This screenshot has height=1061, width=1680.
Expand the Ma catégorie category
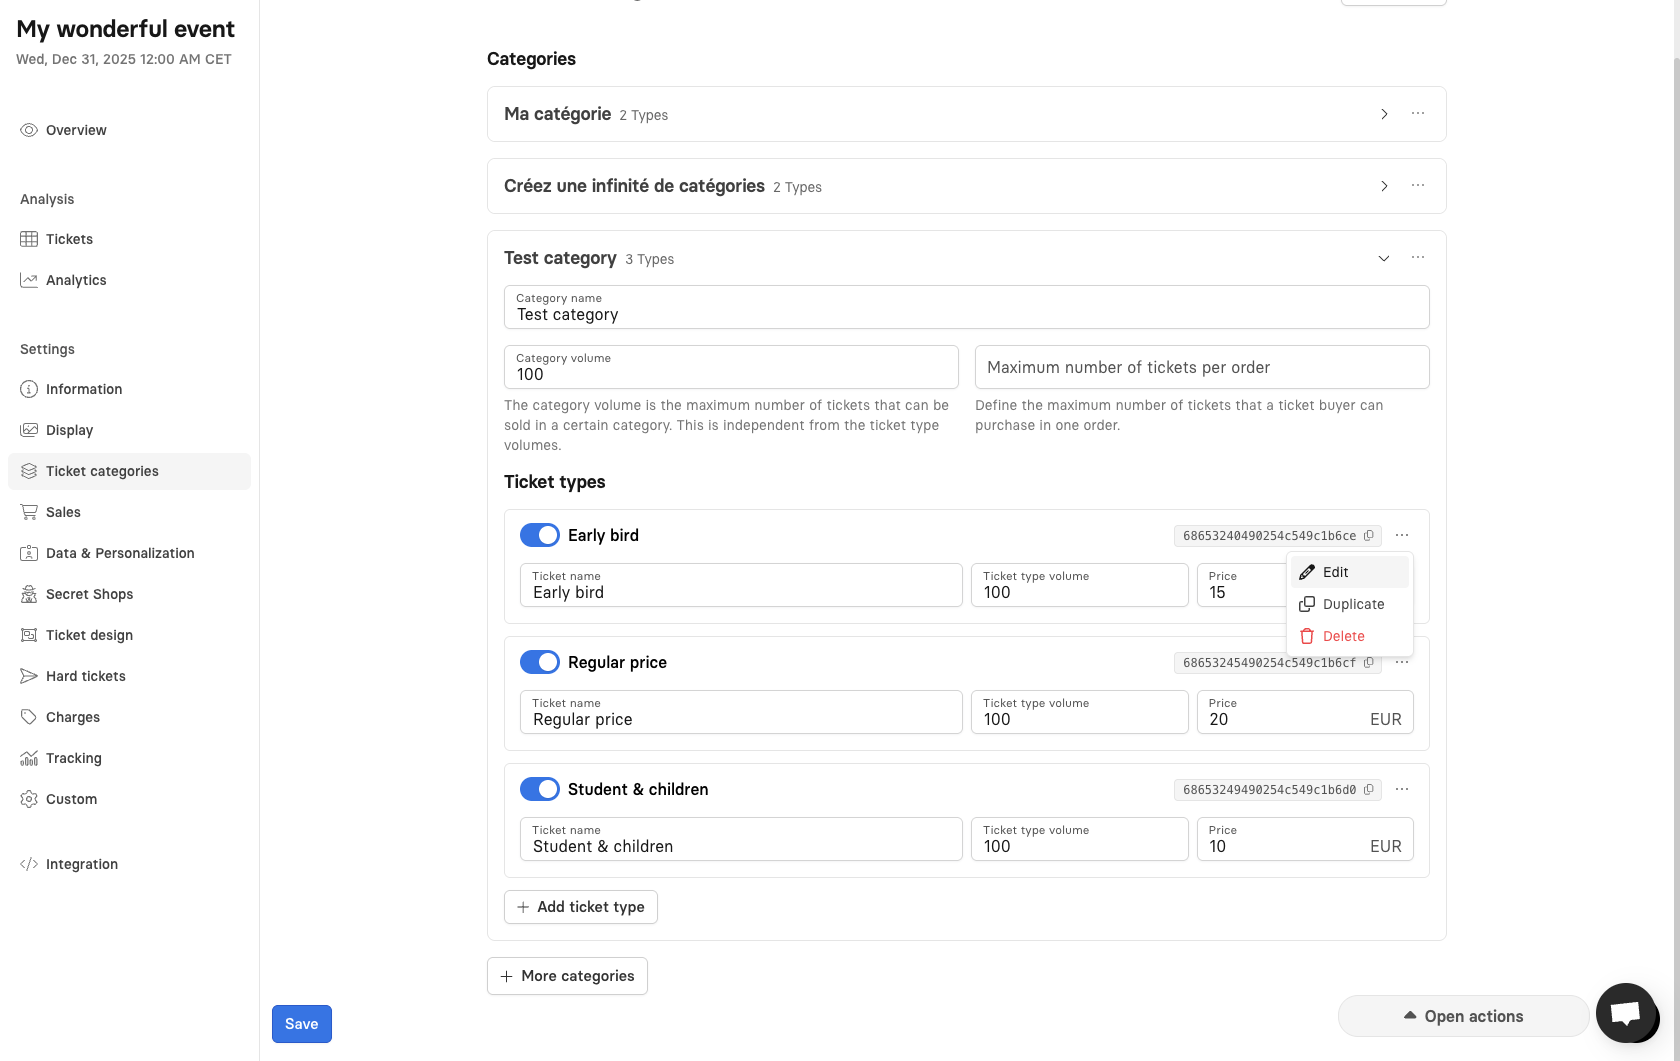pyautogui.click(x=1384, y=114)
